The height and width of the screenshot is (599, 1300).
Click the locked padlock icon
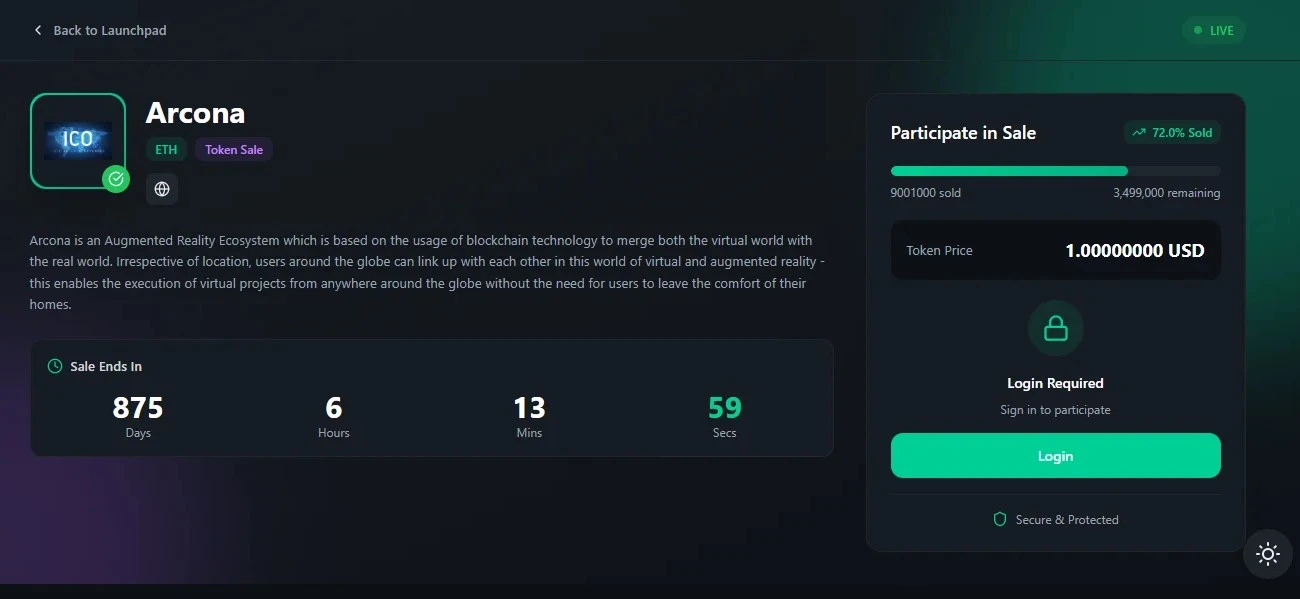point(1055,328)
